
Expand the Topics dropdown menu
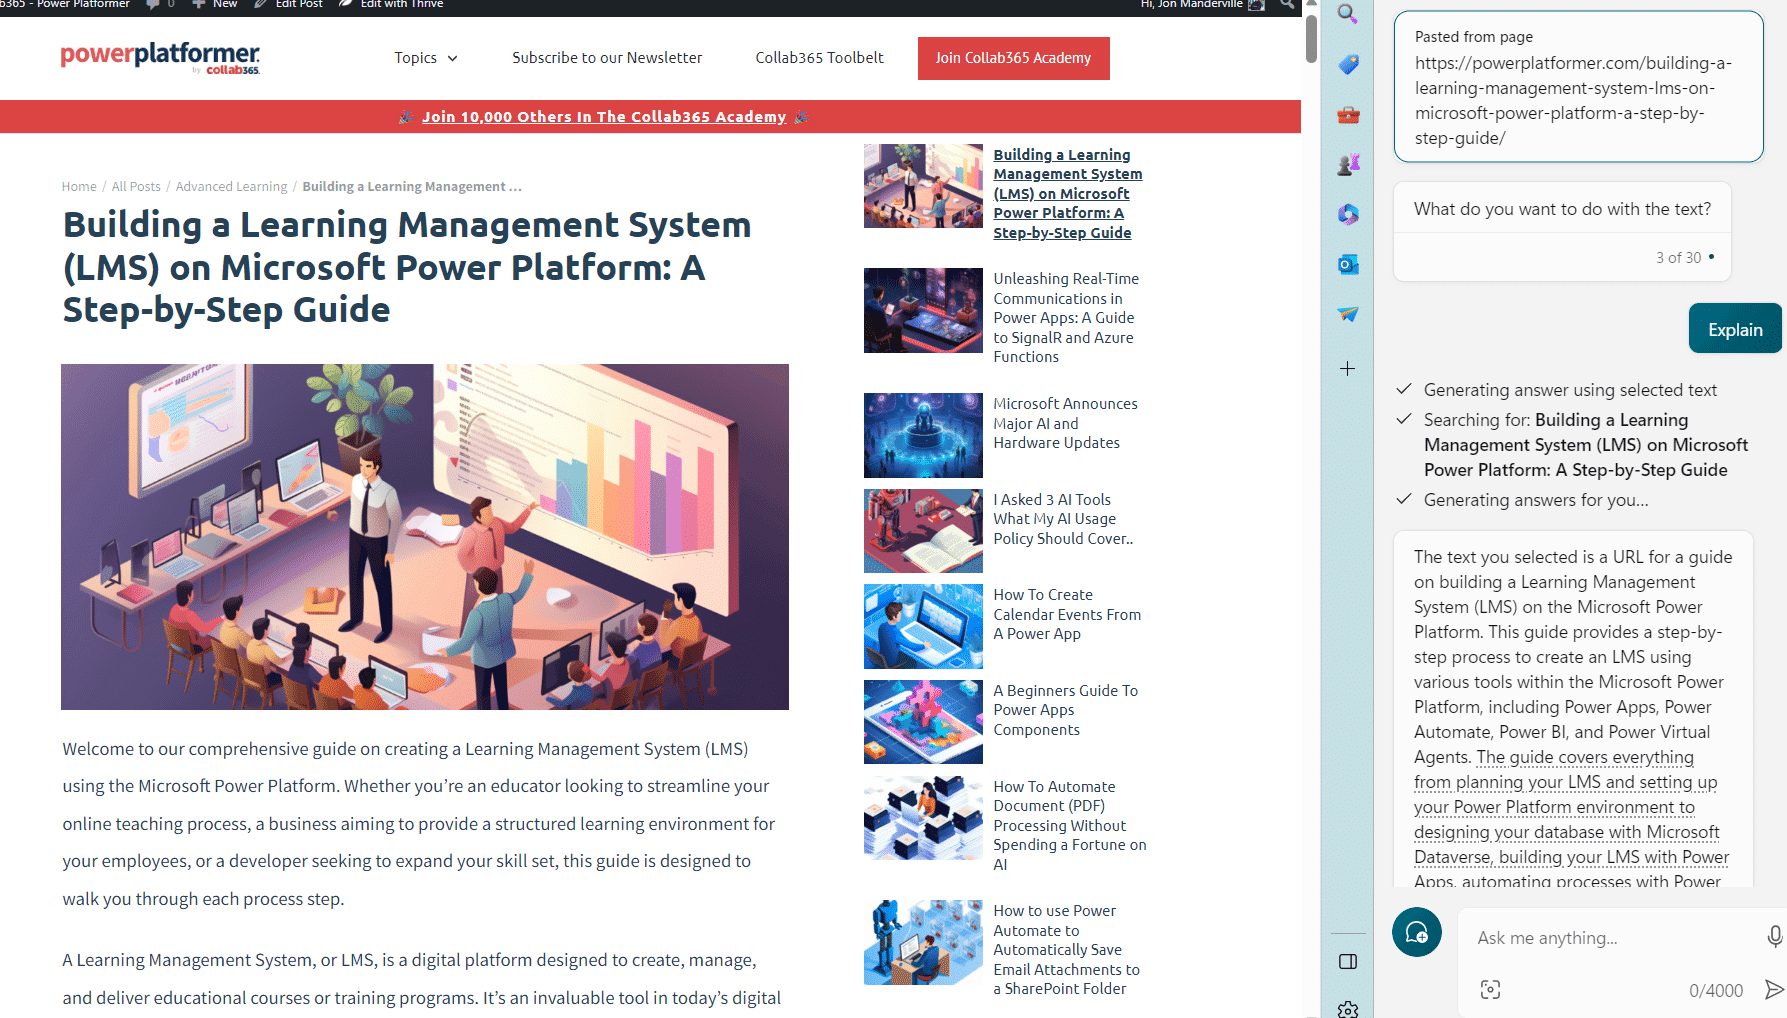coord(426,58)
